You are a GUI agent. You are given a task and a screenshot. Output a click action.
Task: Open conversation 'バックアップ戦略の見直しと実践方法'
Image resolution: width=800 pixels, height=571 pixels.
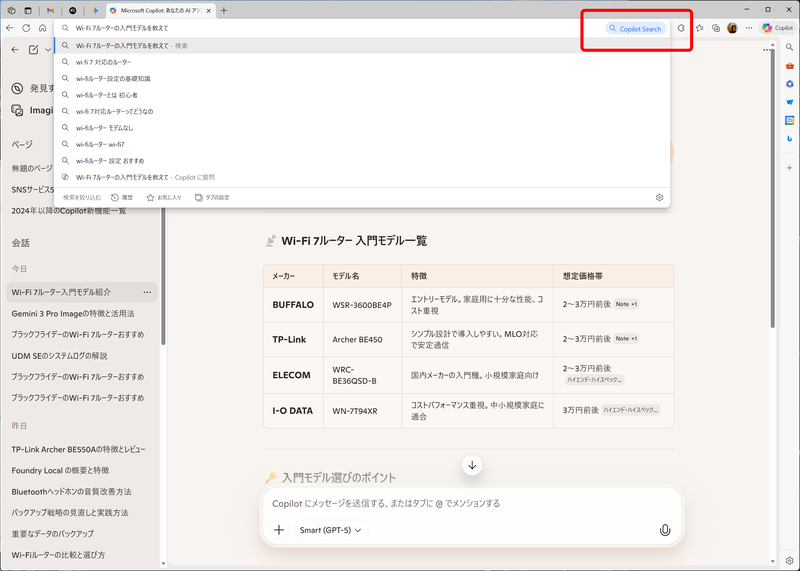coord(70,513)
